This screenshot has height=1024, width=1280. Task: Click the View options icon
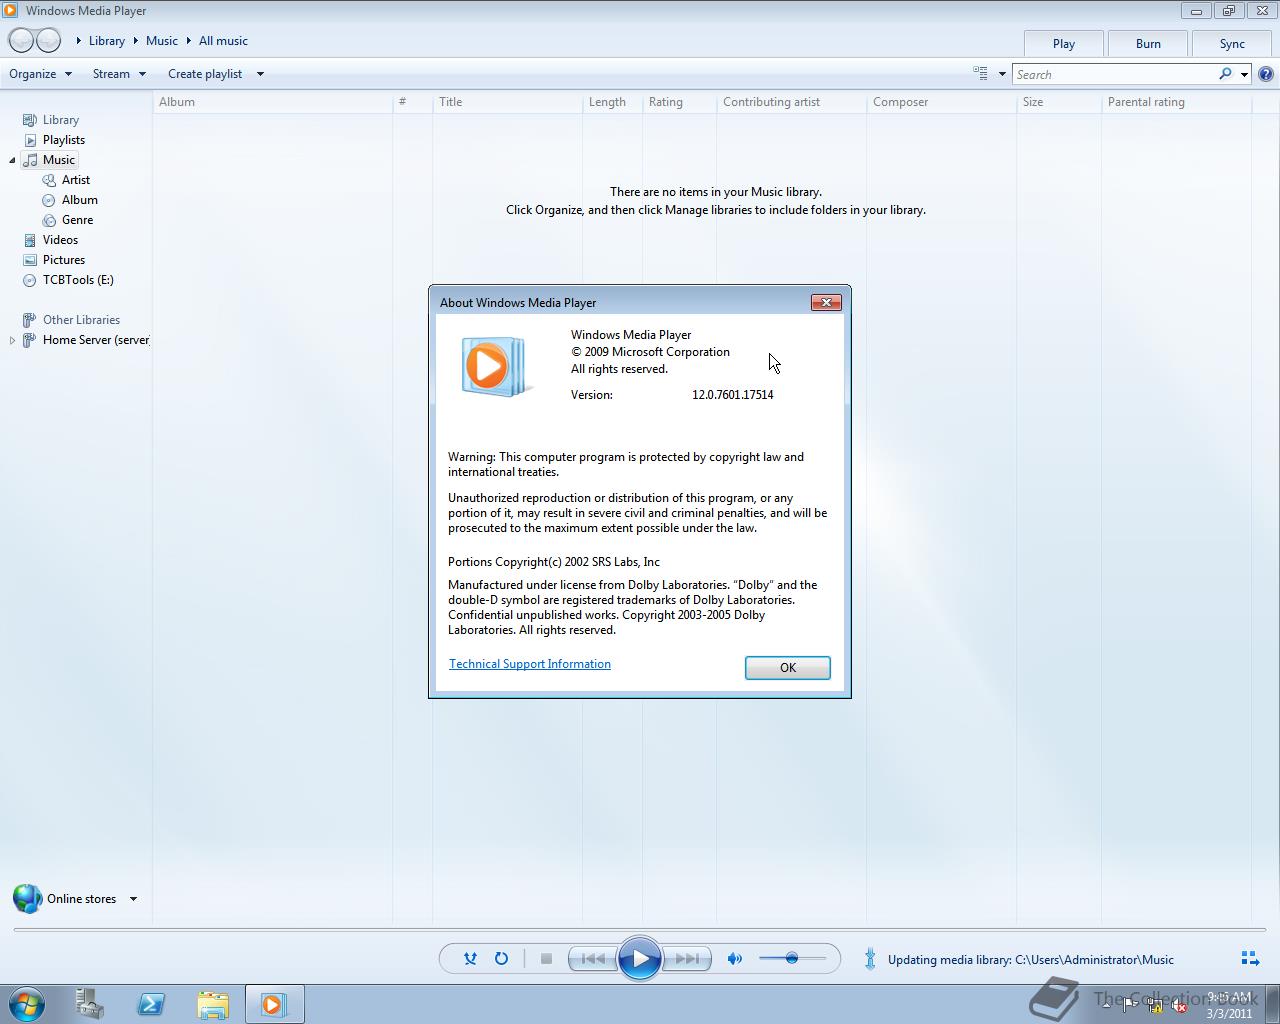tap(980, 74)
